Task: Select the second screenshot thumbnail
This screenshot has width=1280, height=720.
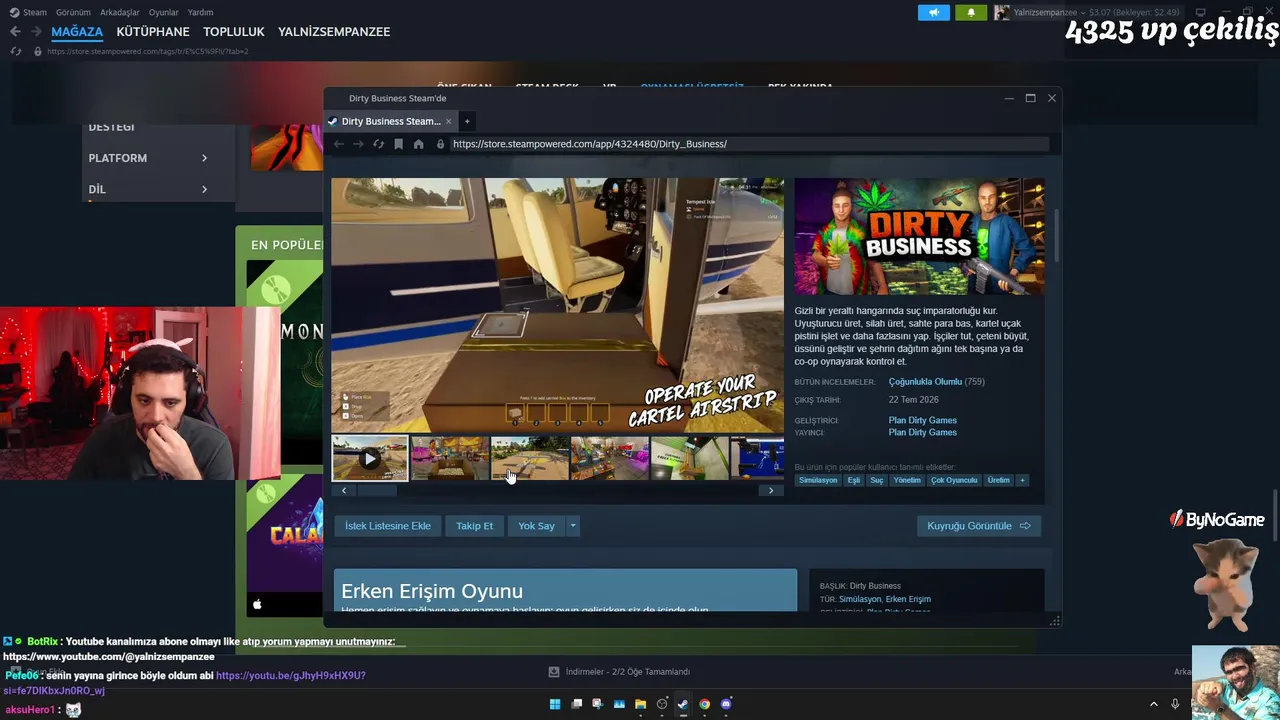Action: (450, 458)
